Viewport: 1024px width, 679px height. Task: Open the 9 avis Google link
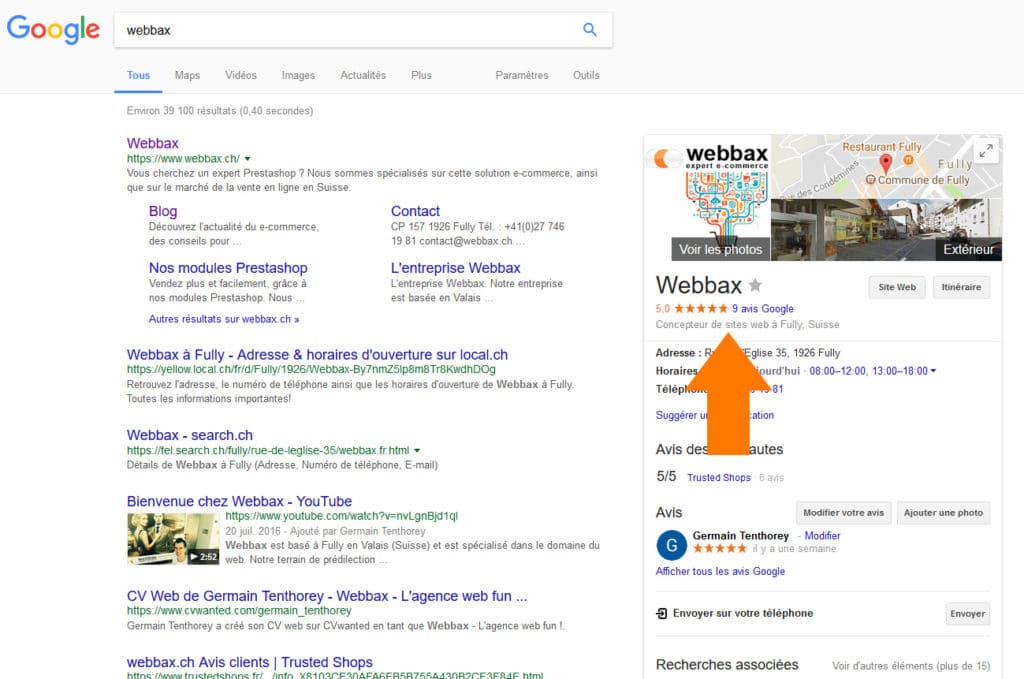(x=763, y=309)
